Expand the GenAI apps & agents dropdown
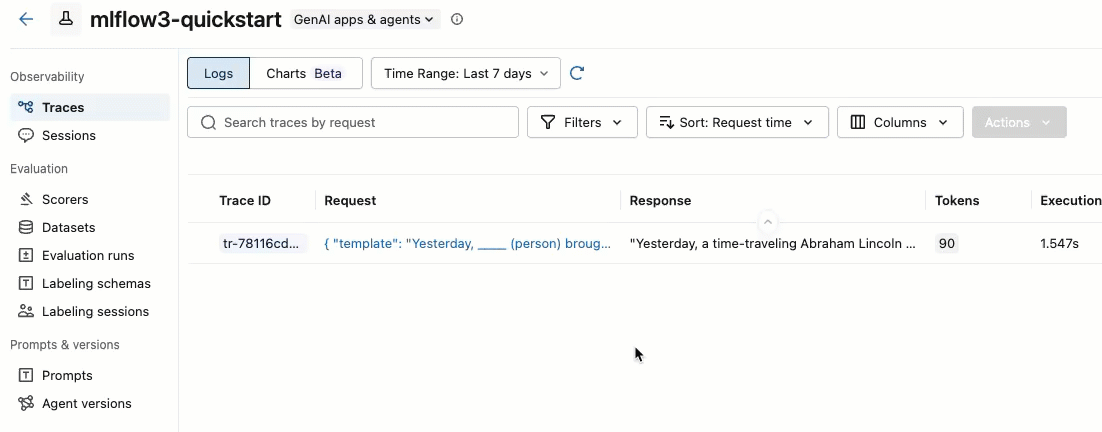Viewport: 1102px width, 432px height. click(364, 19)
